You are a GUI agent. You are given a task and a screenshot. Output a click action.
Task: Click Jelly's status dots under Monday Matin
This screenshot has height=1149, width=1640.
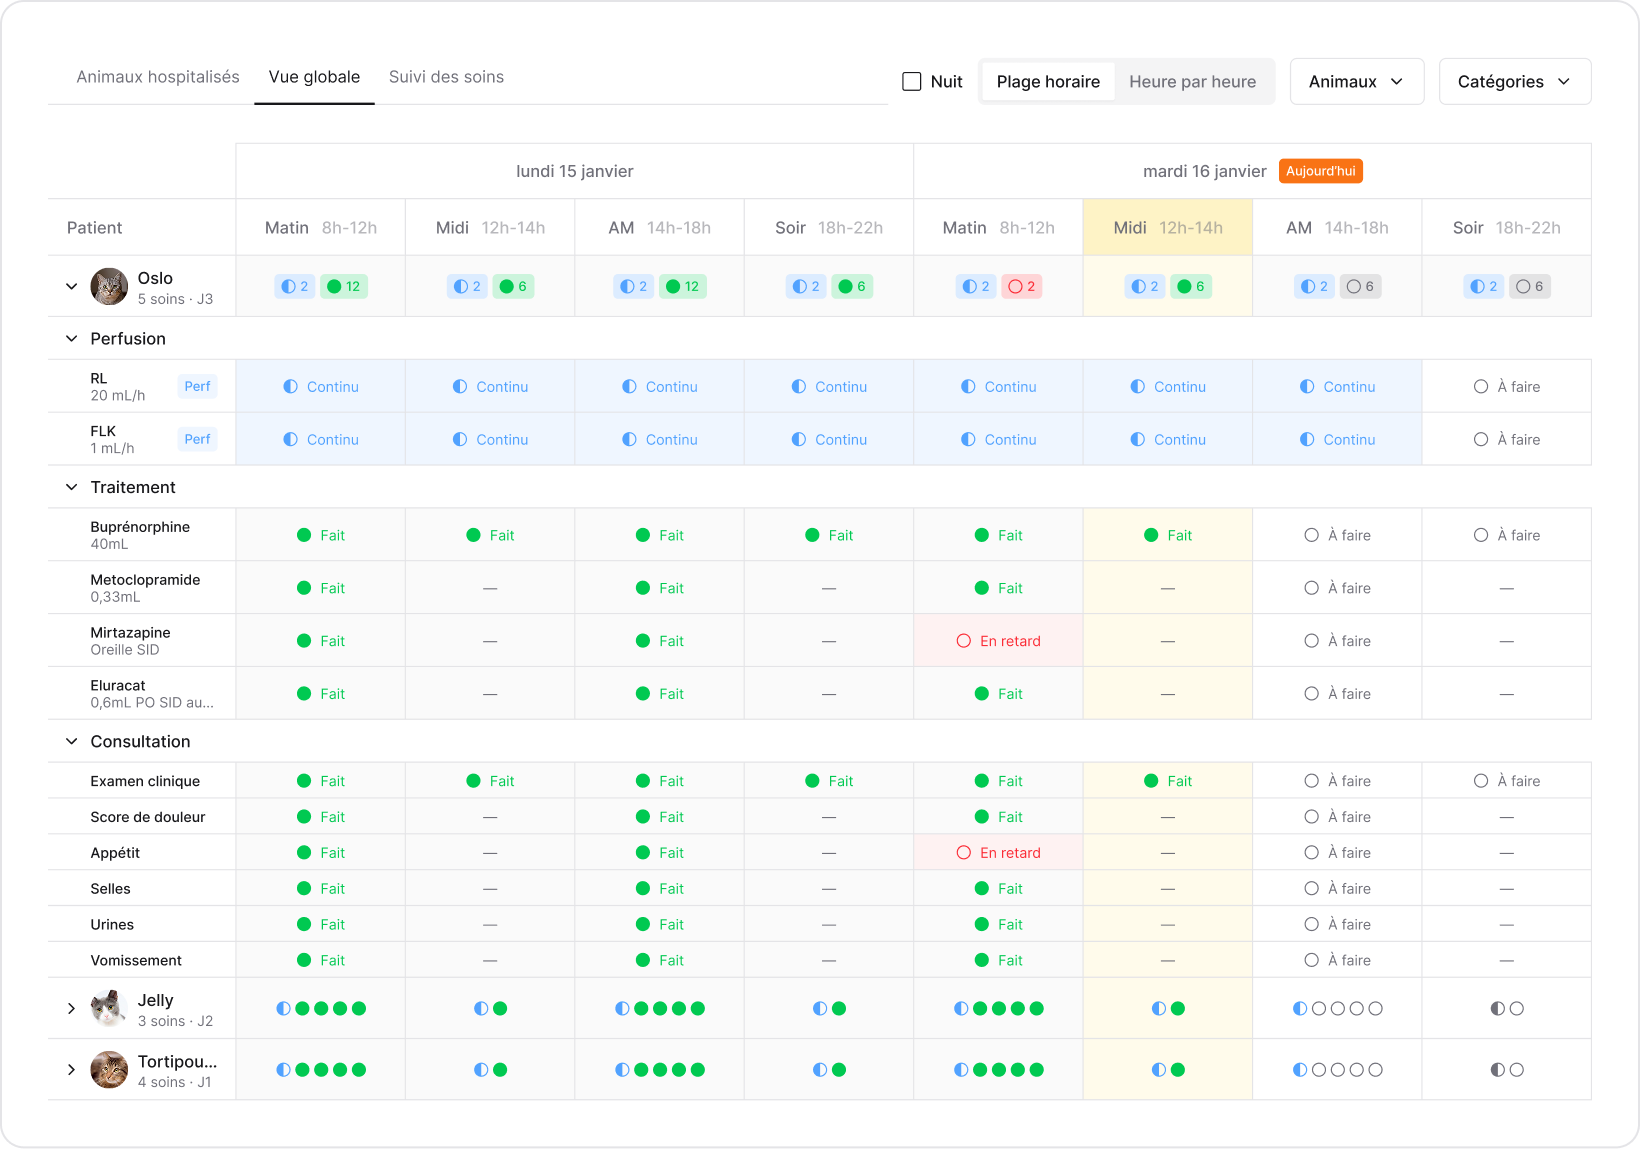(x=321, y=1009)
